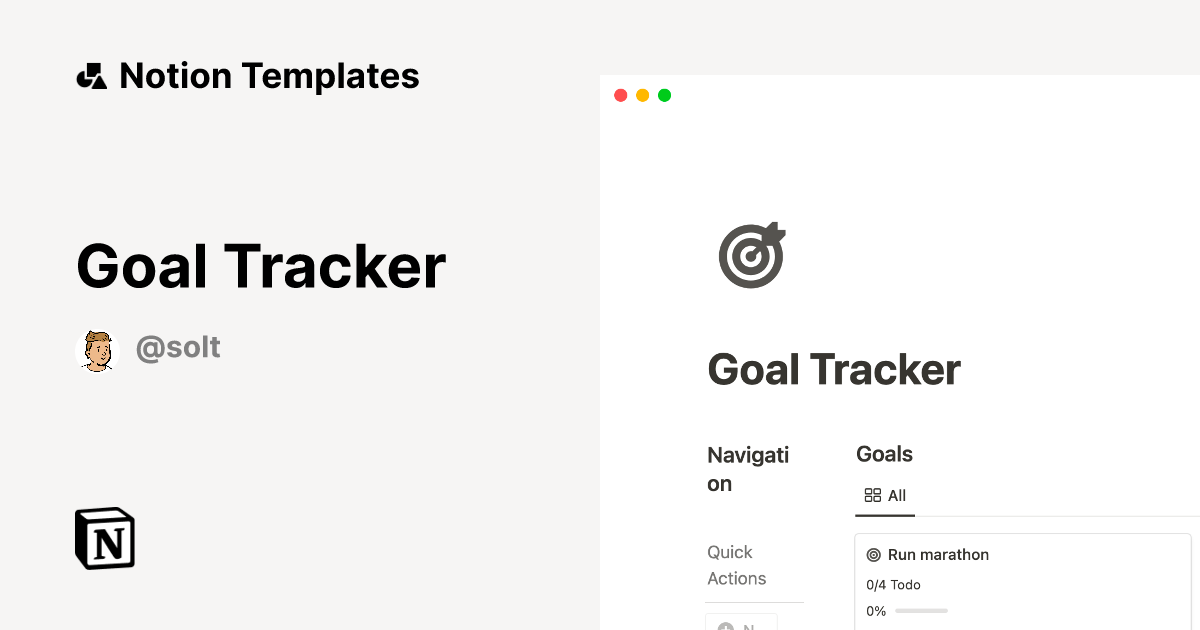Click the 0/4 Todo counter
This screenshot has width=1200, height=630.
click(x=893, y=584)
